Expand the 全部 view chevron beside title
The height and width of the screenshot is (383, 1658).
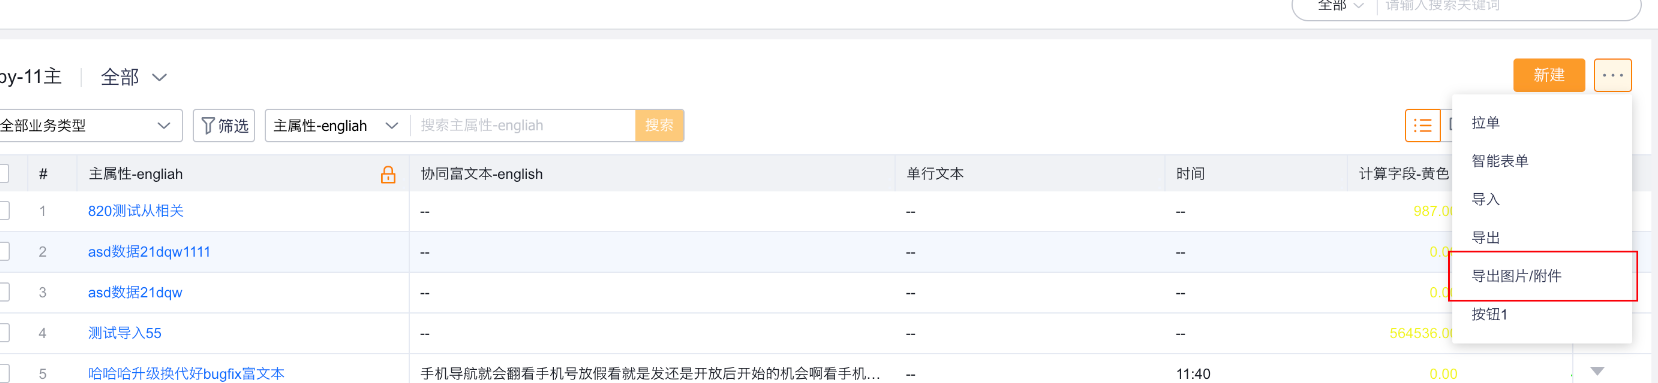point(160,77)
